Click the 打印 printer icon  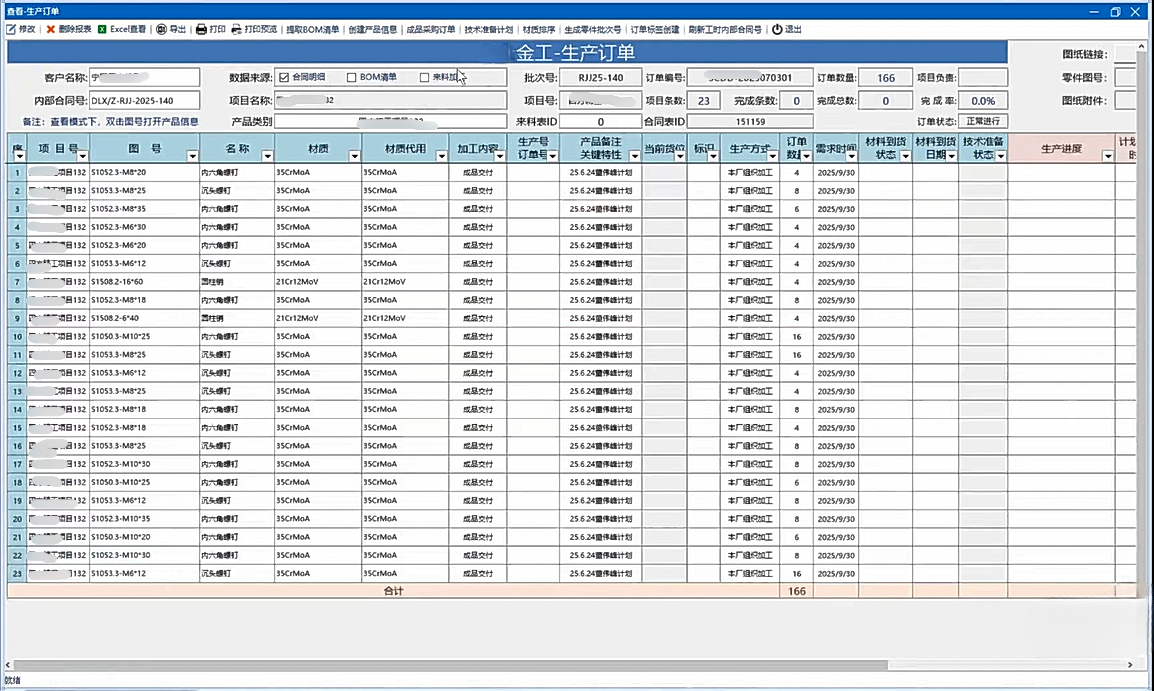click(201, 30)
